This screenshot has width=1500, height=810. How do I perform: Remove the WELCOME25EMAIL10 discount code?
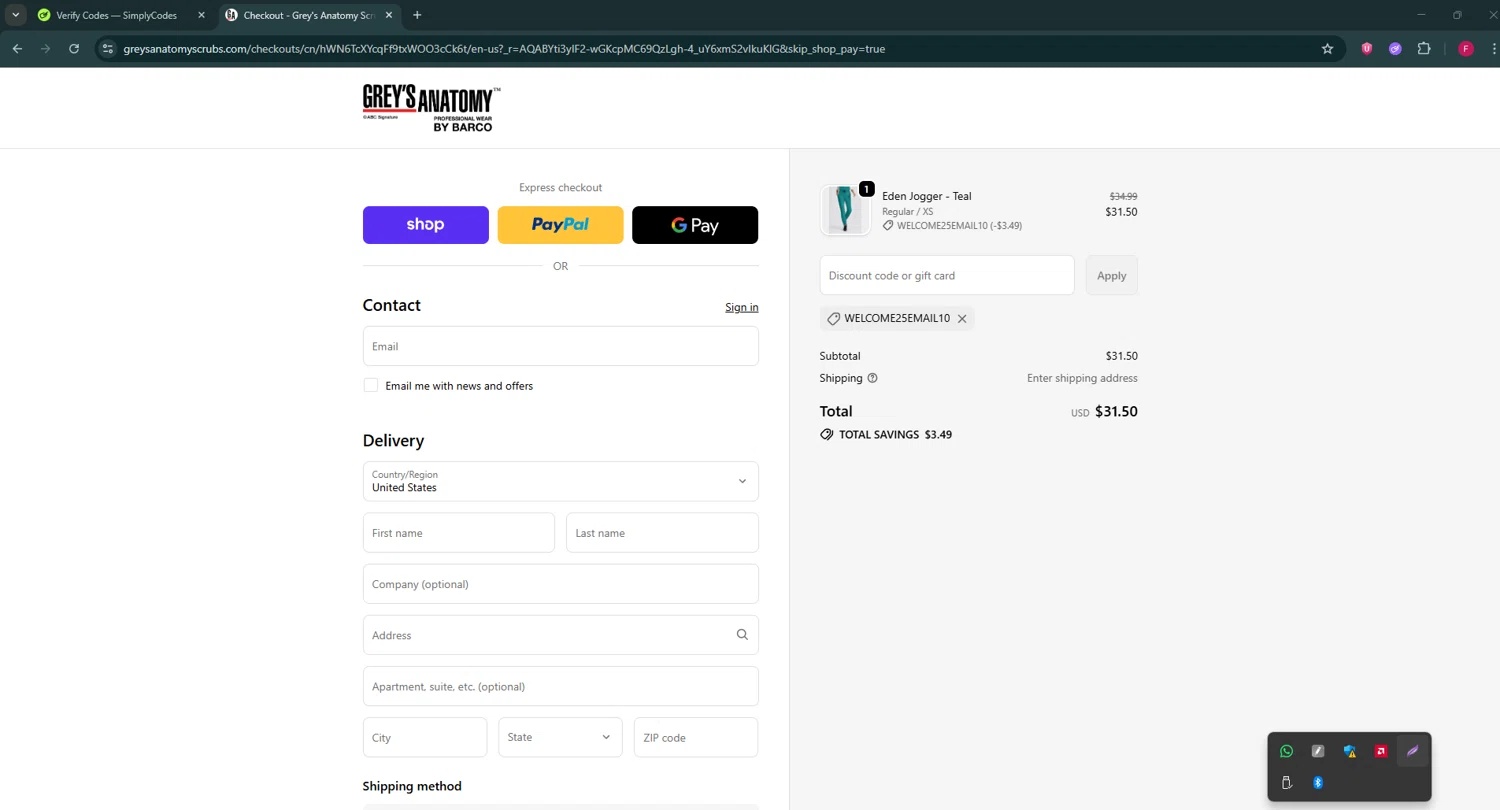click(x=962, y=319)
